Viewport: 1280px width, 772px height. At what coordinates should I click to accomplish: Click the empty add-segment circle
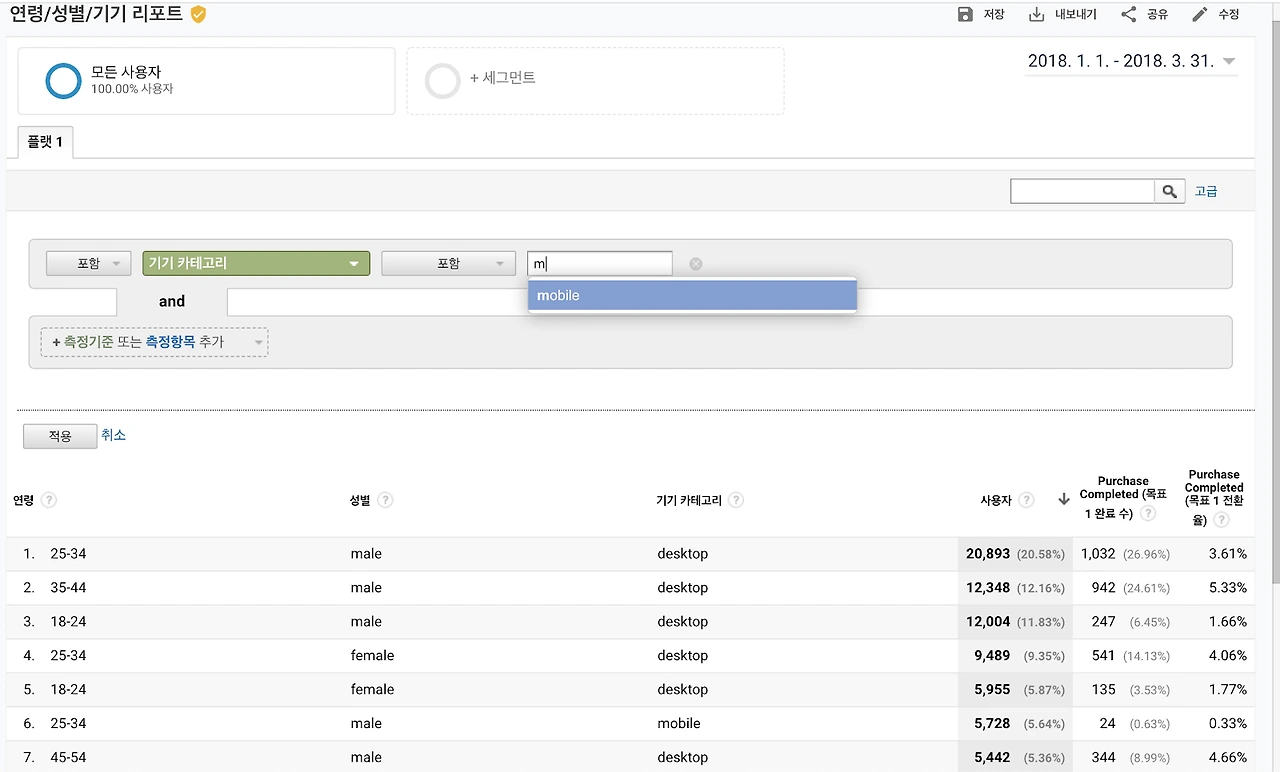(x=442, y=81)
